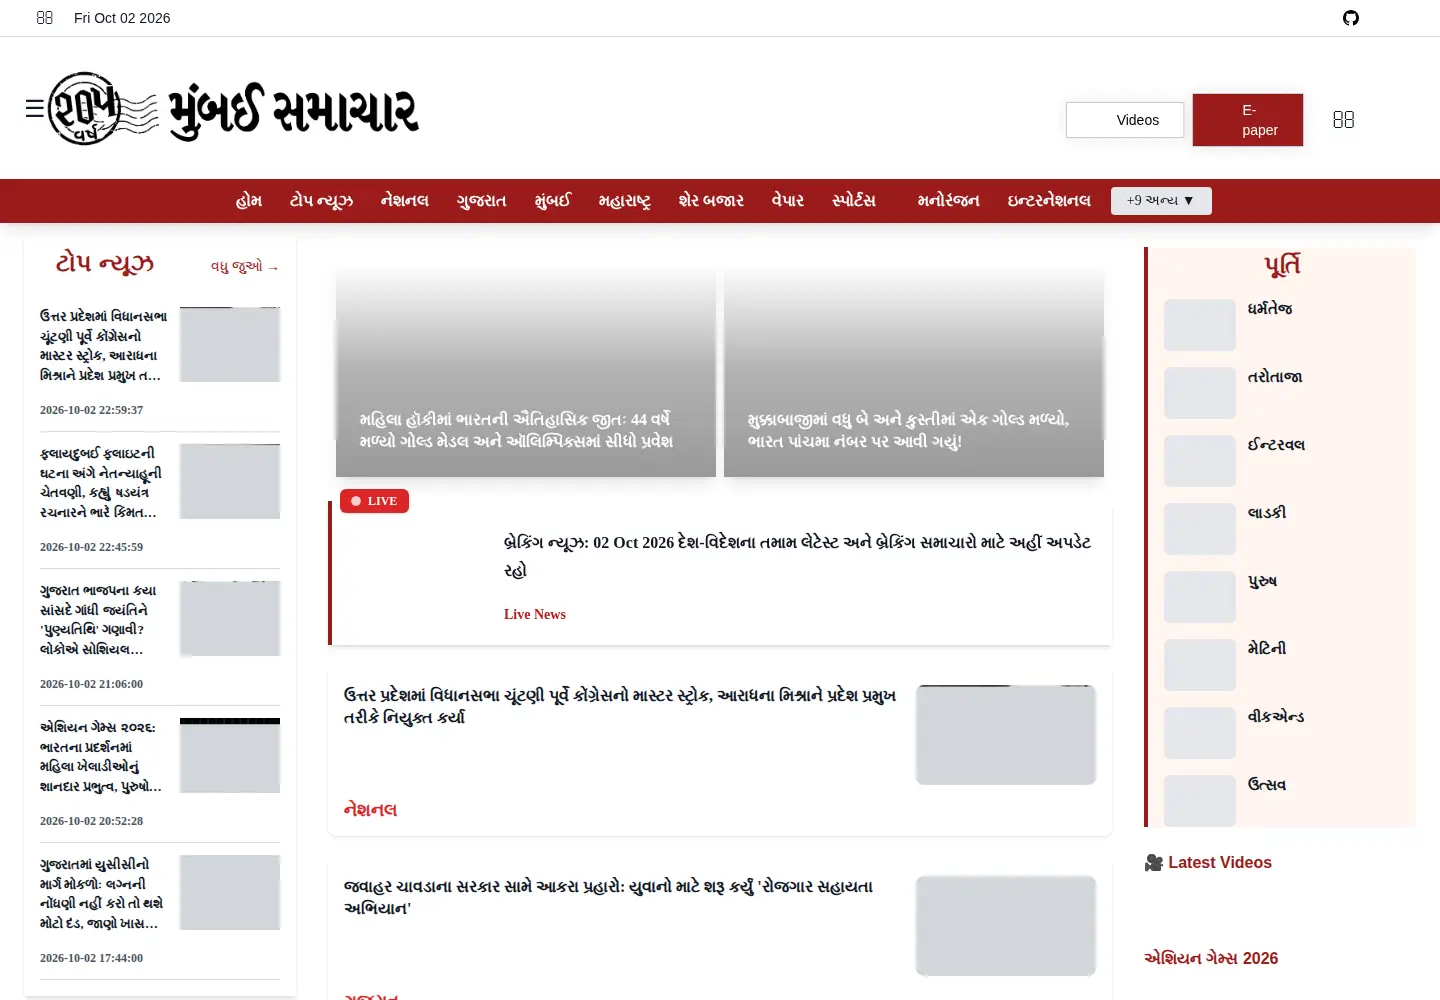Image resolution: width=1440 pixels, height=1000 pixels.
Task: Click the Mumbai Samachar logo
Action: (x=234, y=108)
